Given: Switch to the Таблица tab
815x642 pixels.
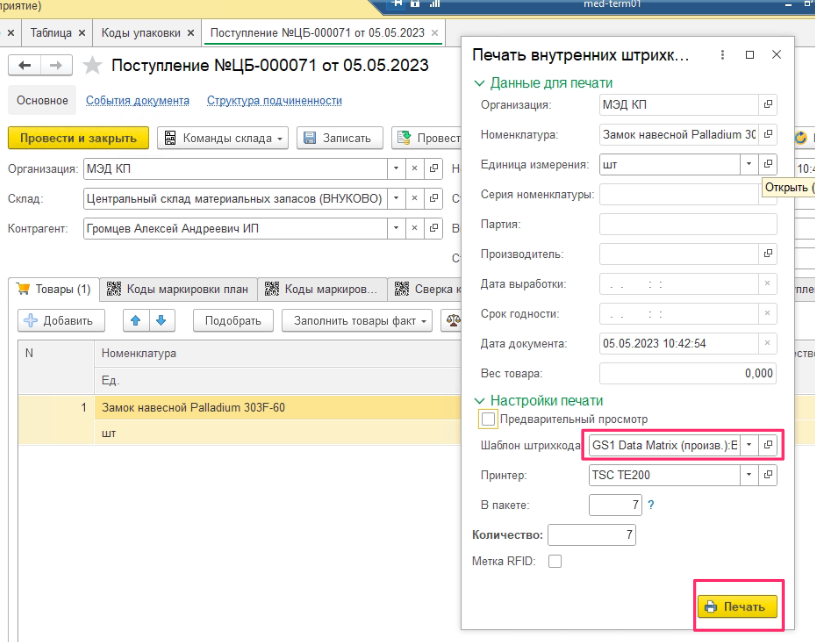Looking at the screenshot, I should pos(51,33).
